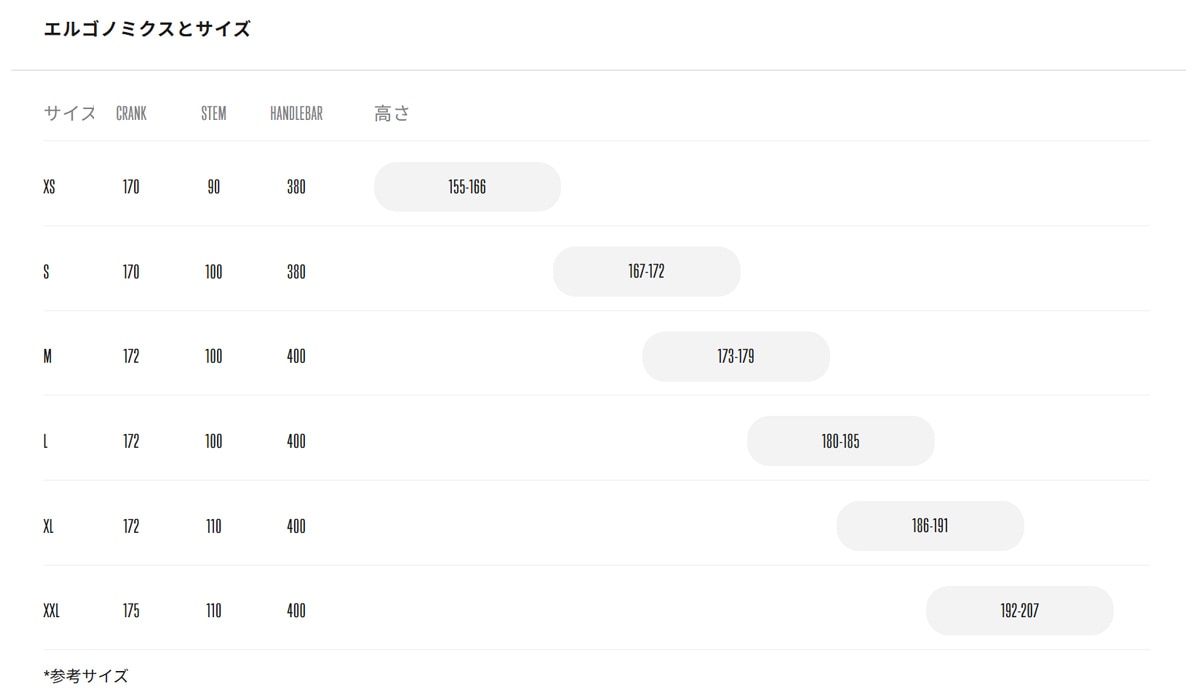This screenshot has height=700, width=1200.
Task: Click the 186-191 height range pill
Action: (930, 526)
